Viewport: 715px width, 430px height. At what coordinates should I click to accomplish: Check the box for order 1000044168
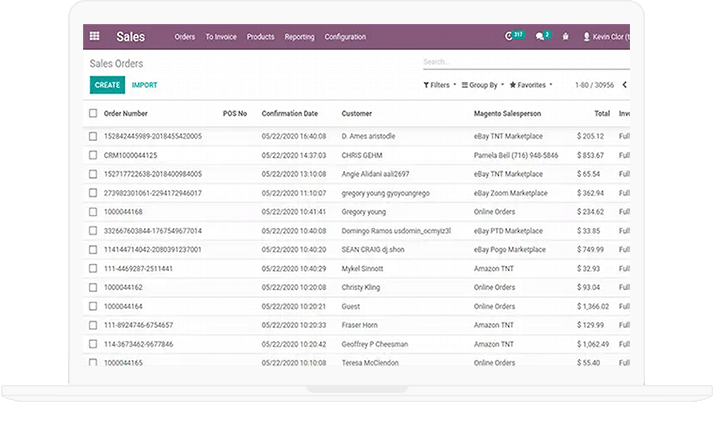click(93, 212)
